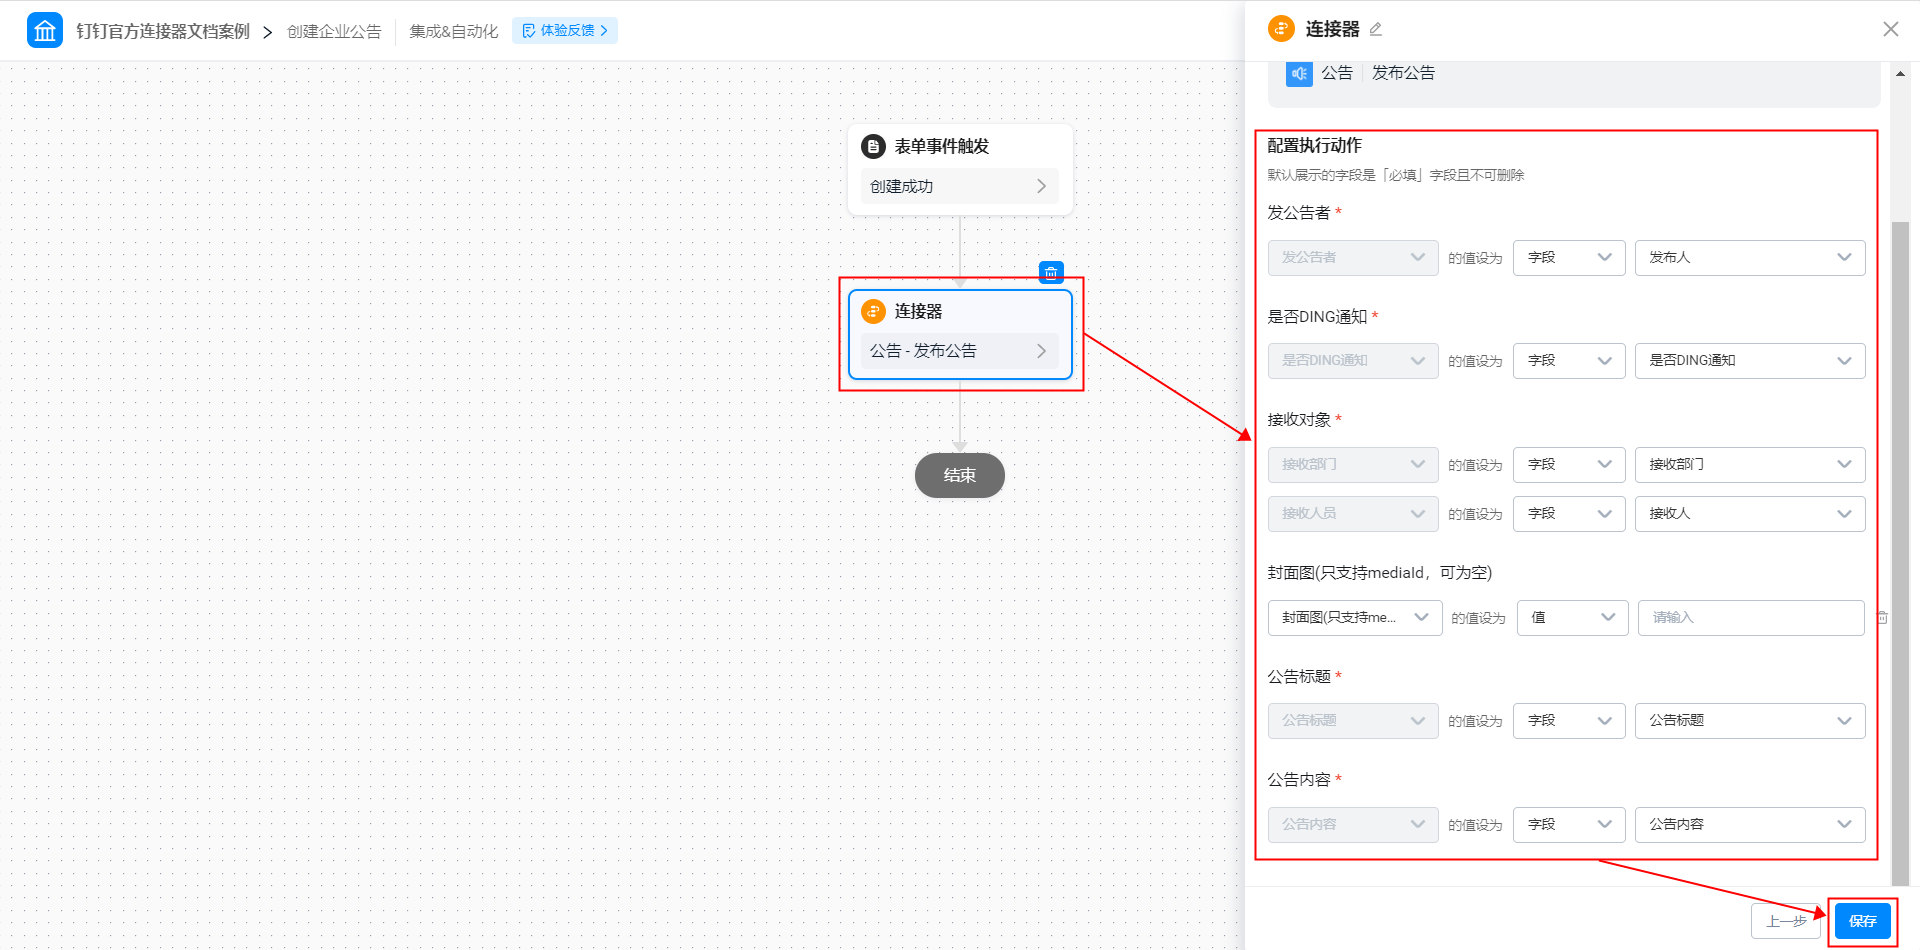Image resolution: width=1920 pixels, height=950 pixels.
Task: Click the blue announcement speaker icon
Action: pyautogui.click(x=1299, y=73)
